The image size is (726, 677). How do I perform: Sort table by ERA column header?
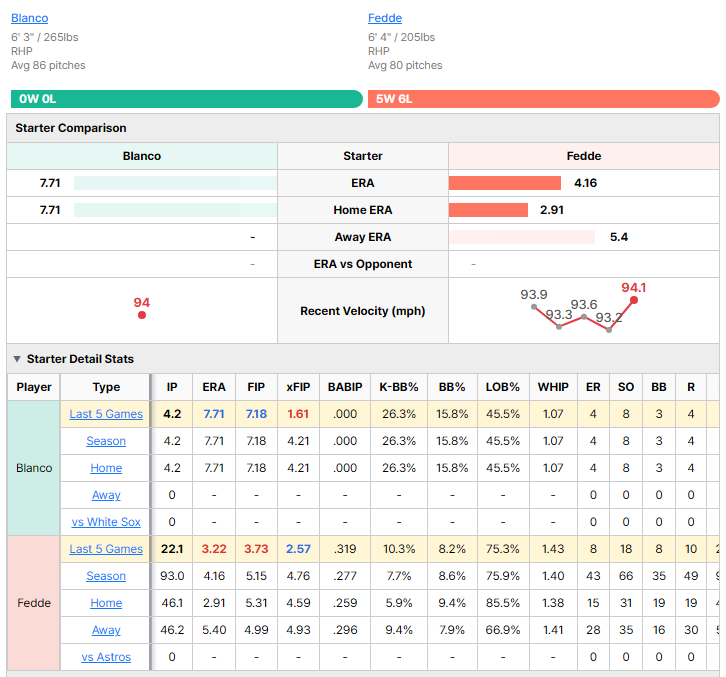click(x=214, y=387)
